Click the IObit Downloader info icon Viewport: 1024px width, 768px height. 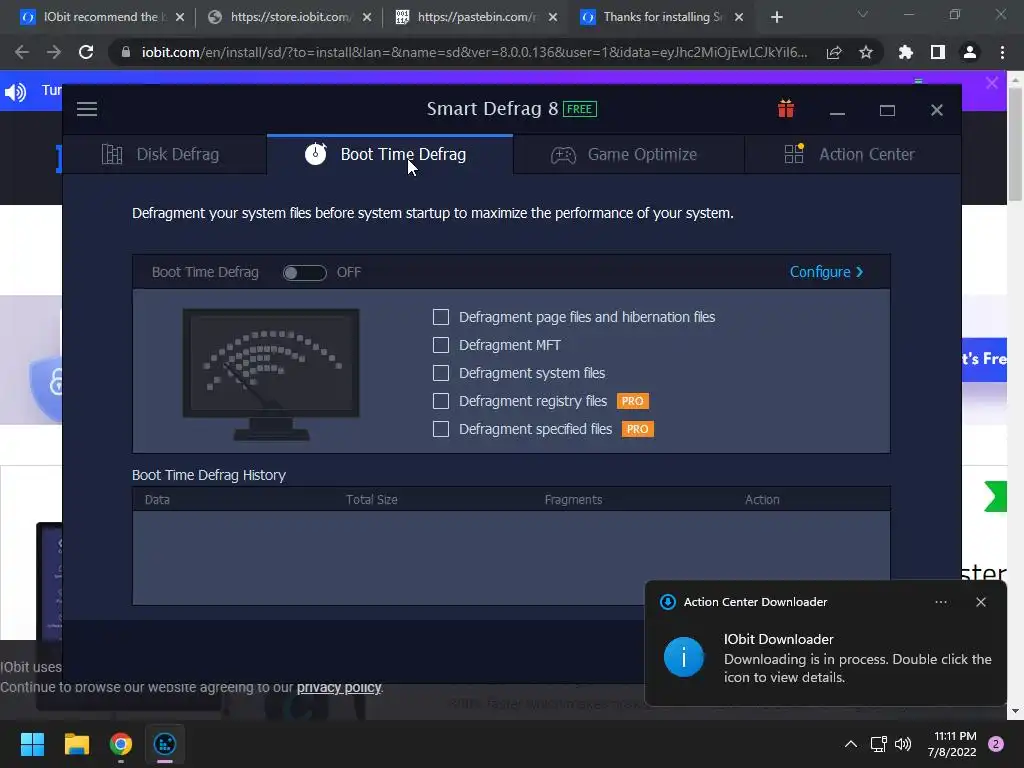(684, 657)
